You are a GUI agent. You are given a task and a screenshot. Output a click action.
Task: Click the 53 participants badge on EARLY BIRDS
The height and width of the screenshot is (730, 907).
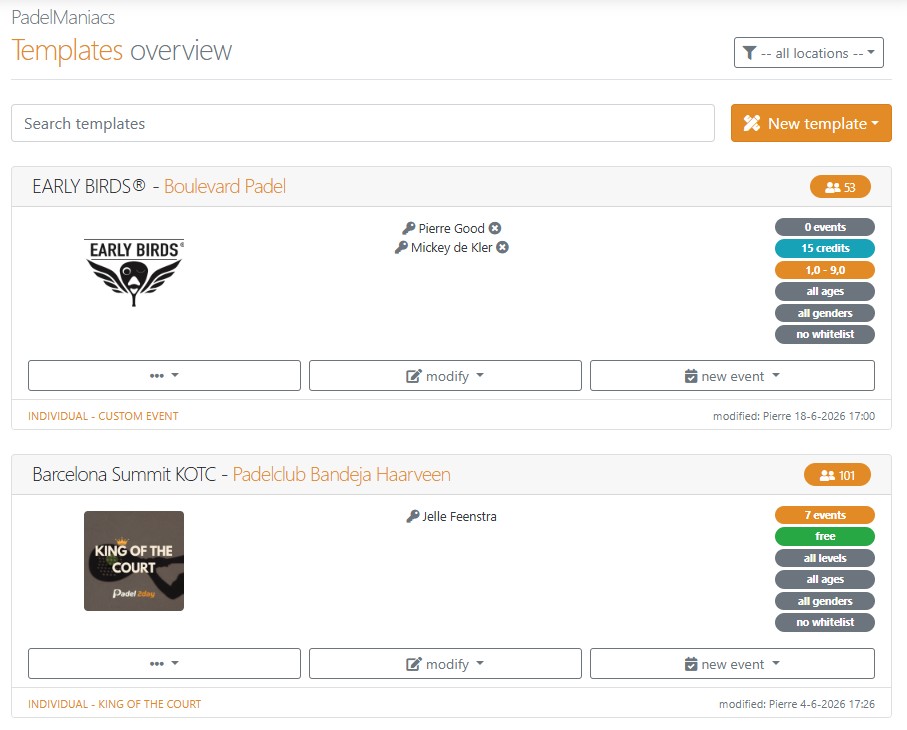pyautogui.click(x=840, y=187)
